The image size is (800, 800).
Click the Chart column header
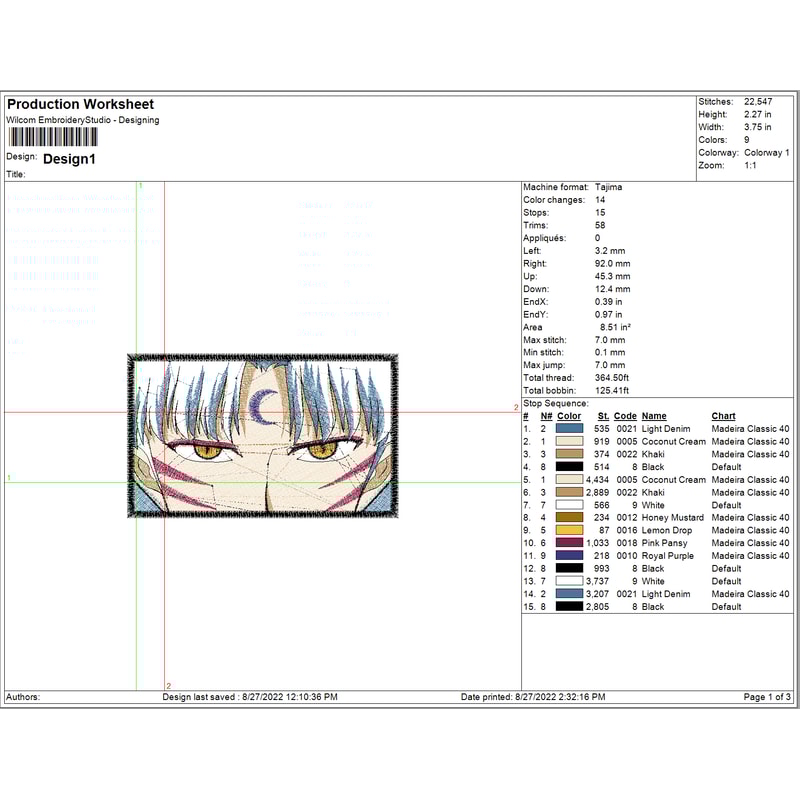pyautogui.click(x=724, y=416)
